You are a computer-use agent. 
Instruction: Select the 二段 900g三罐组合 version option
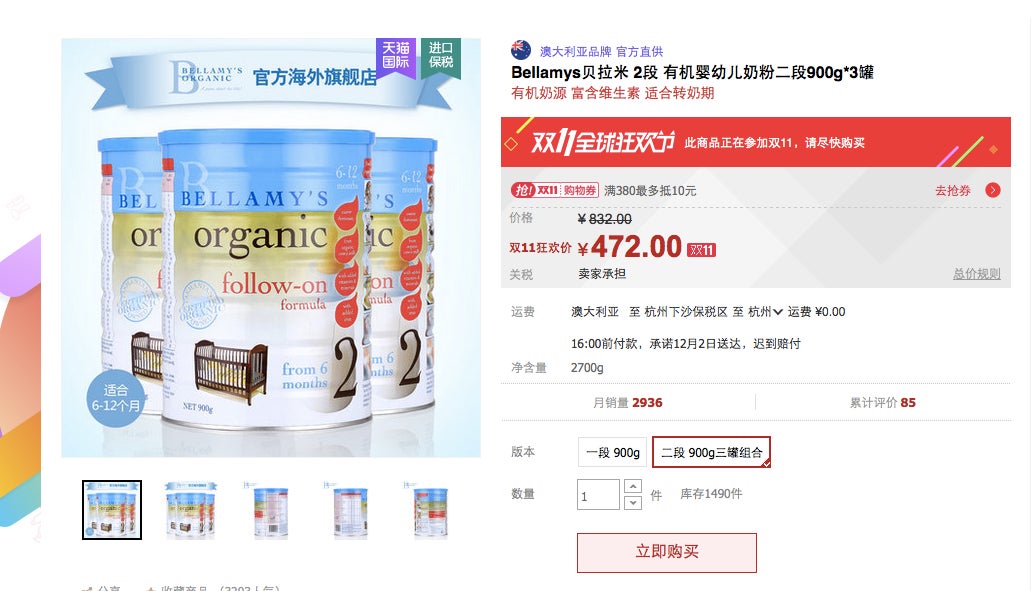point(711,453)
